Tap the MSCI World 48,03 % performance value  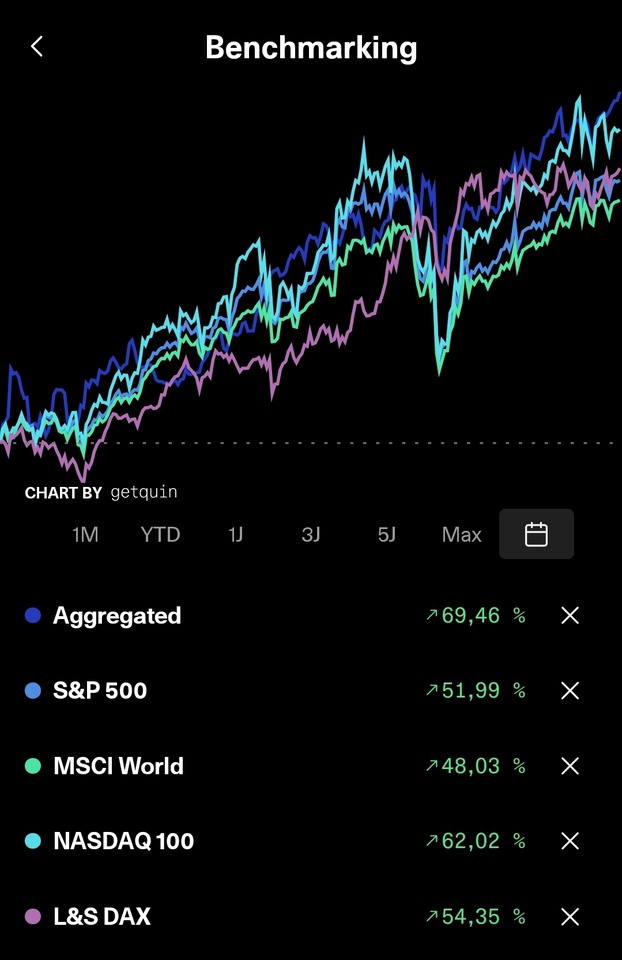point(475,766)
